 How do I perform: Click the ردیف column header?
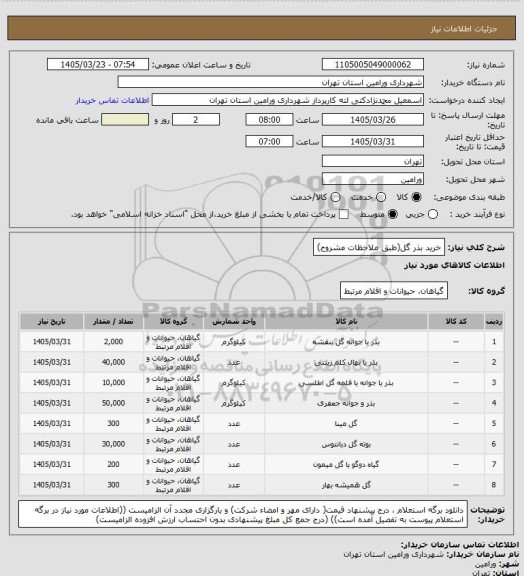point(494,322)
